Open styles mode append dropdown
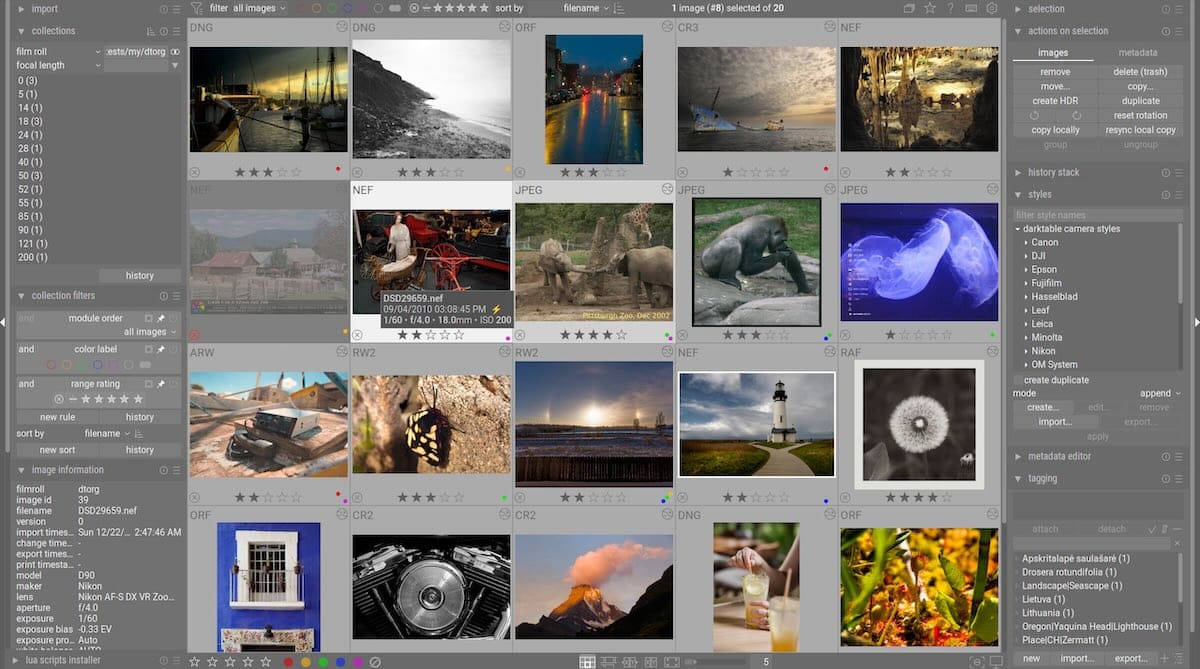Image resolution: width=1200 pixels, height=669 pixels. pos(1160,394)
